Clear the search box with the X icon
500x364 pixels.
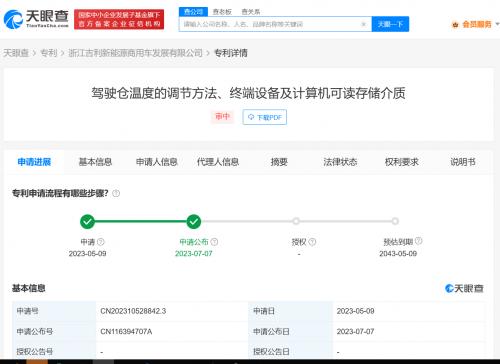click(x=364, y=24)
